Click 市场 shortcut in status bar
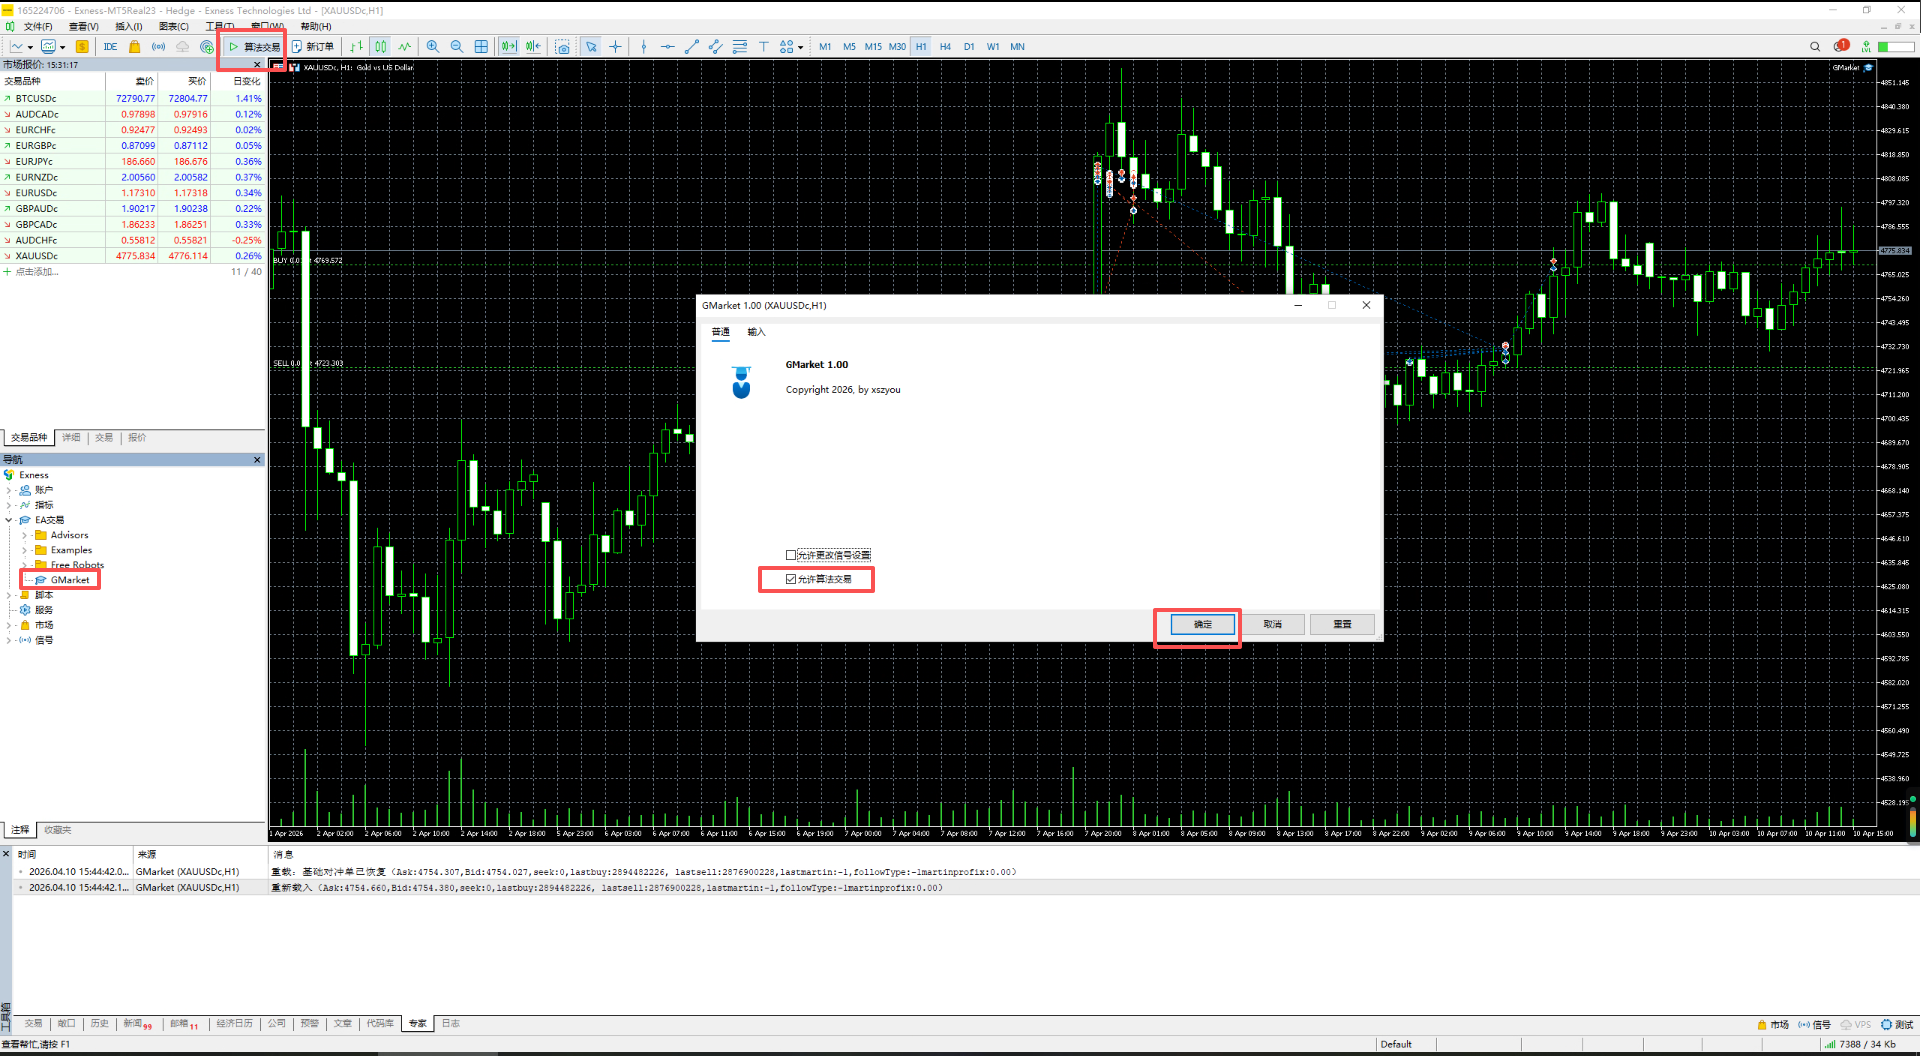 (x=1773, y=1025)
